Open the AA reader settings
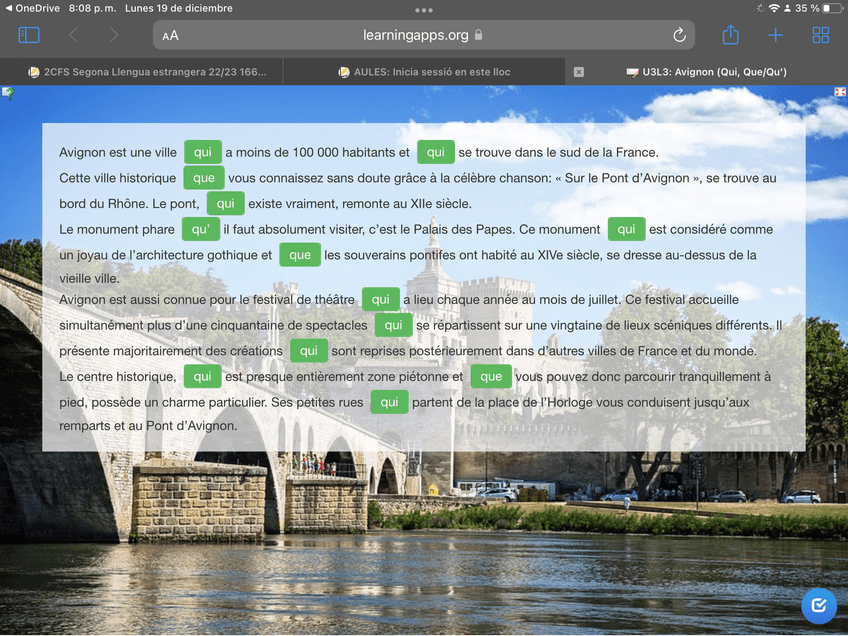Viewport: 848px width, 636px height. coord(170,36)
